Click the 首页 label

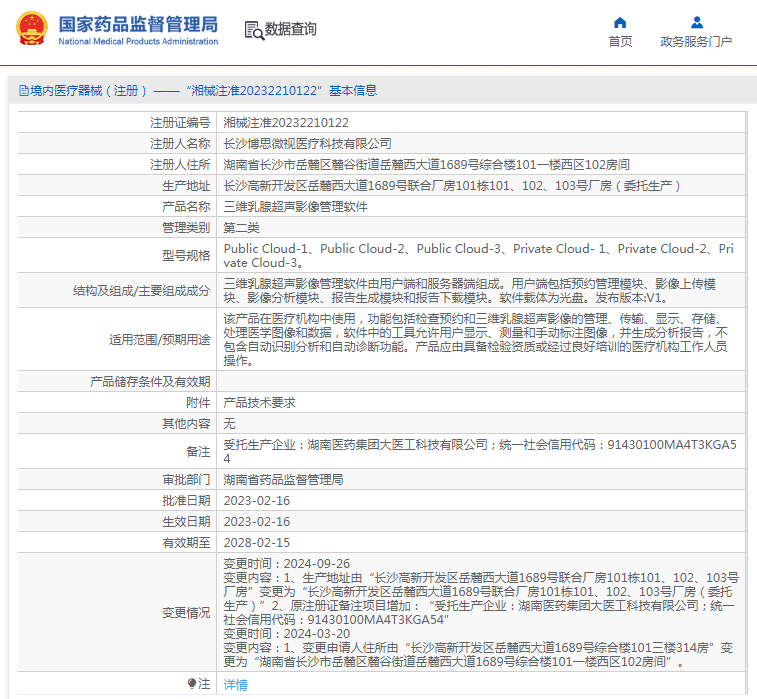(x=620, y=42)
